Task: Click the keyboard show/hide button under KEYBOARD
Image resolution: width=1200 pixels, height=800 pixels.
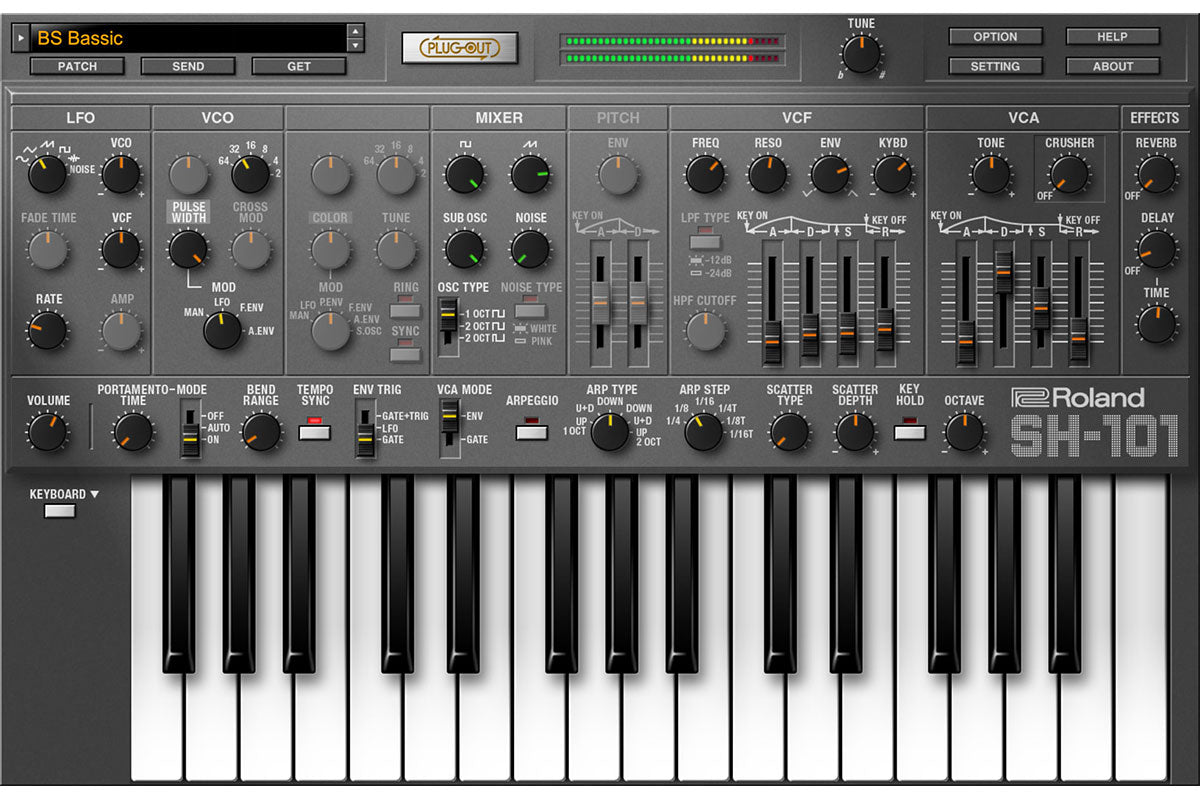Action: tap(60, 511)
